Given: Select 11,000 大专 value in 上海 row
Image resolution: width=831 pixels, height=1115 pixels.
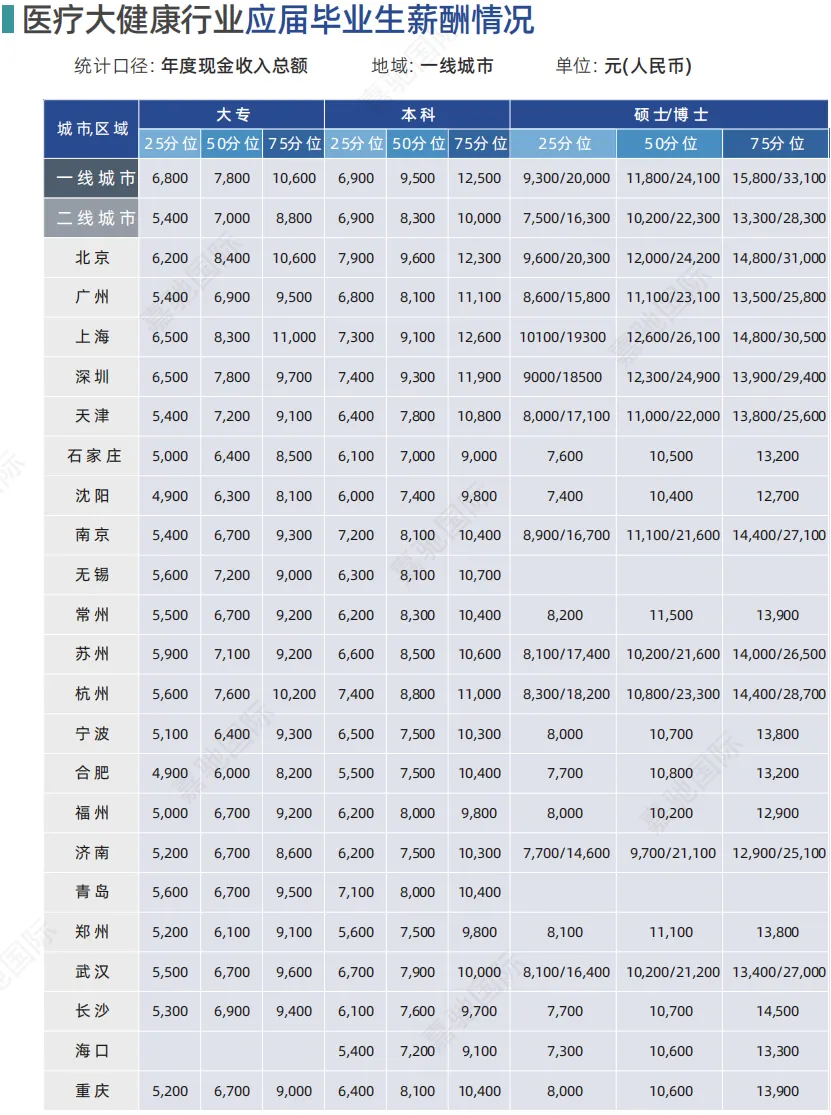Looking at the screenshot, I should click(294, 337).
